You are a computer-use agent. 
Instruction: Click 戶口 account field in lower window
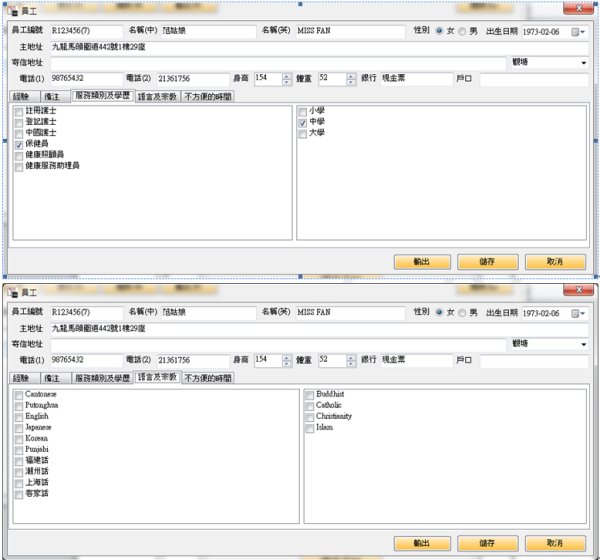(534, 361)
